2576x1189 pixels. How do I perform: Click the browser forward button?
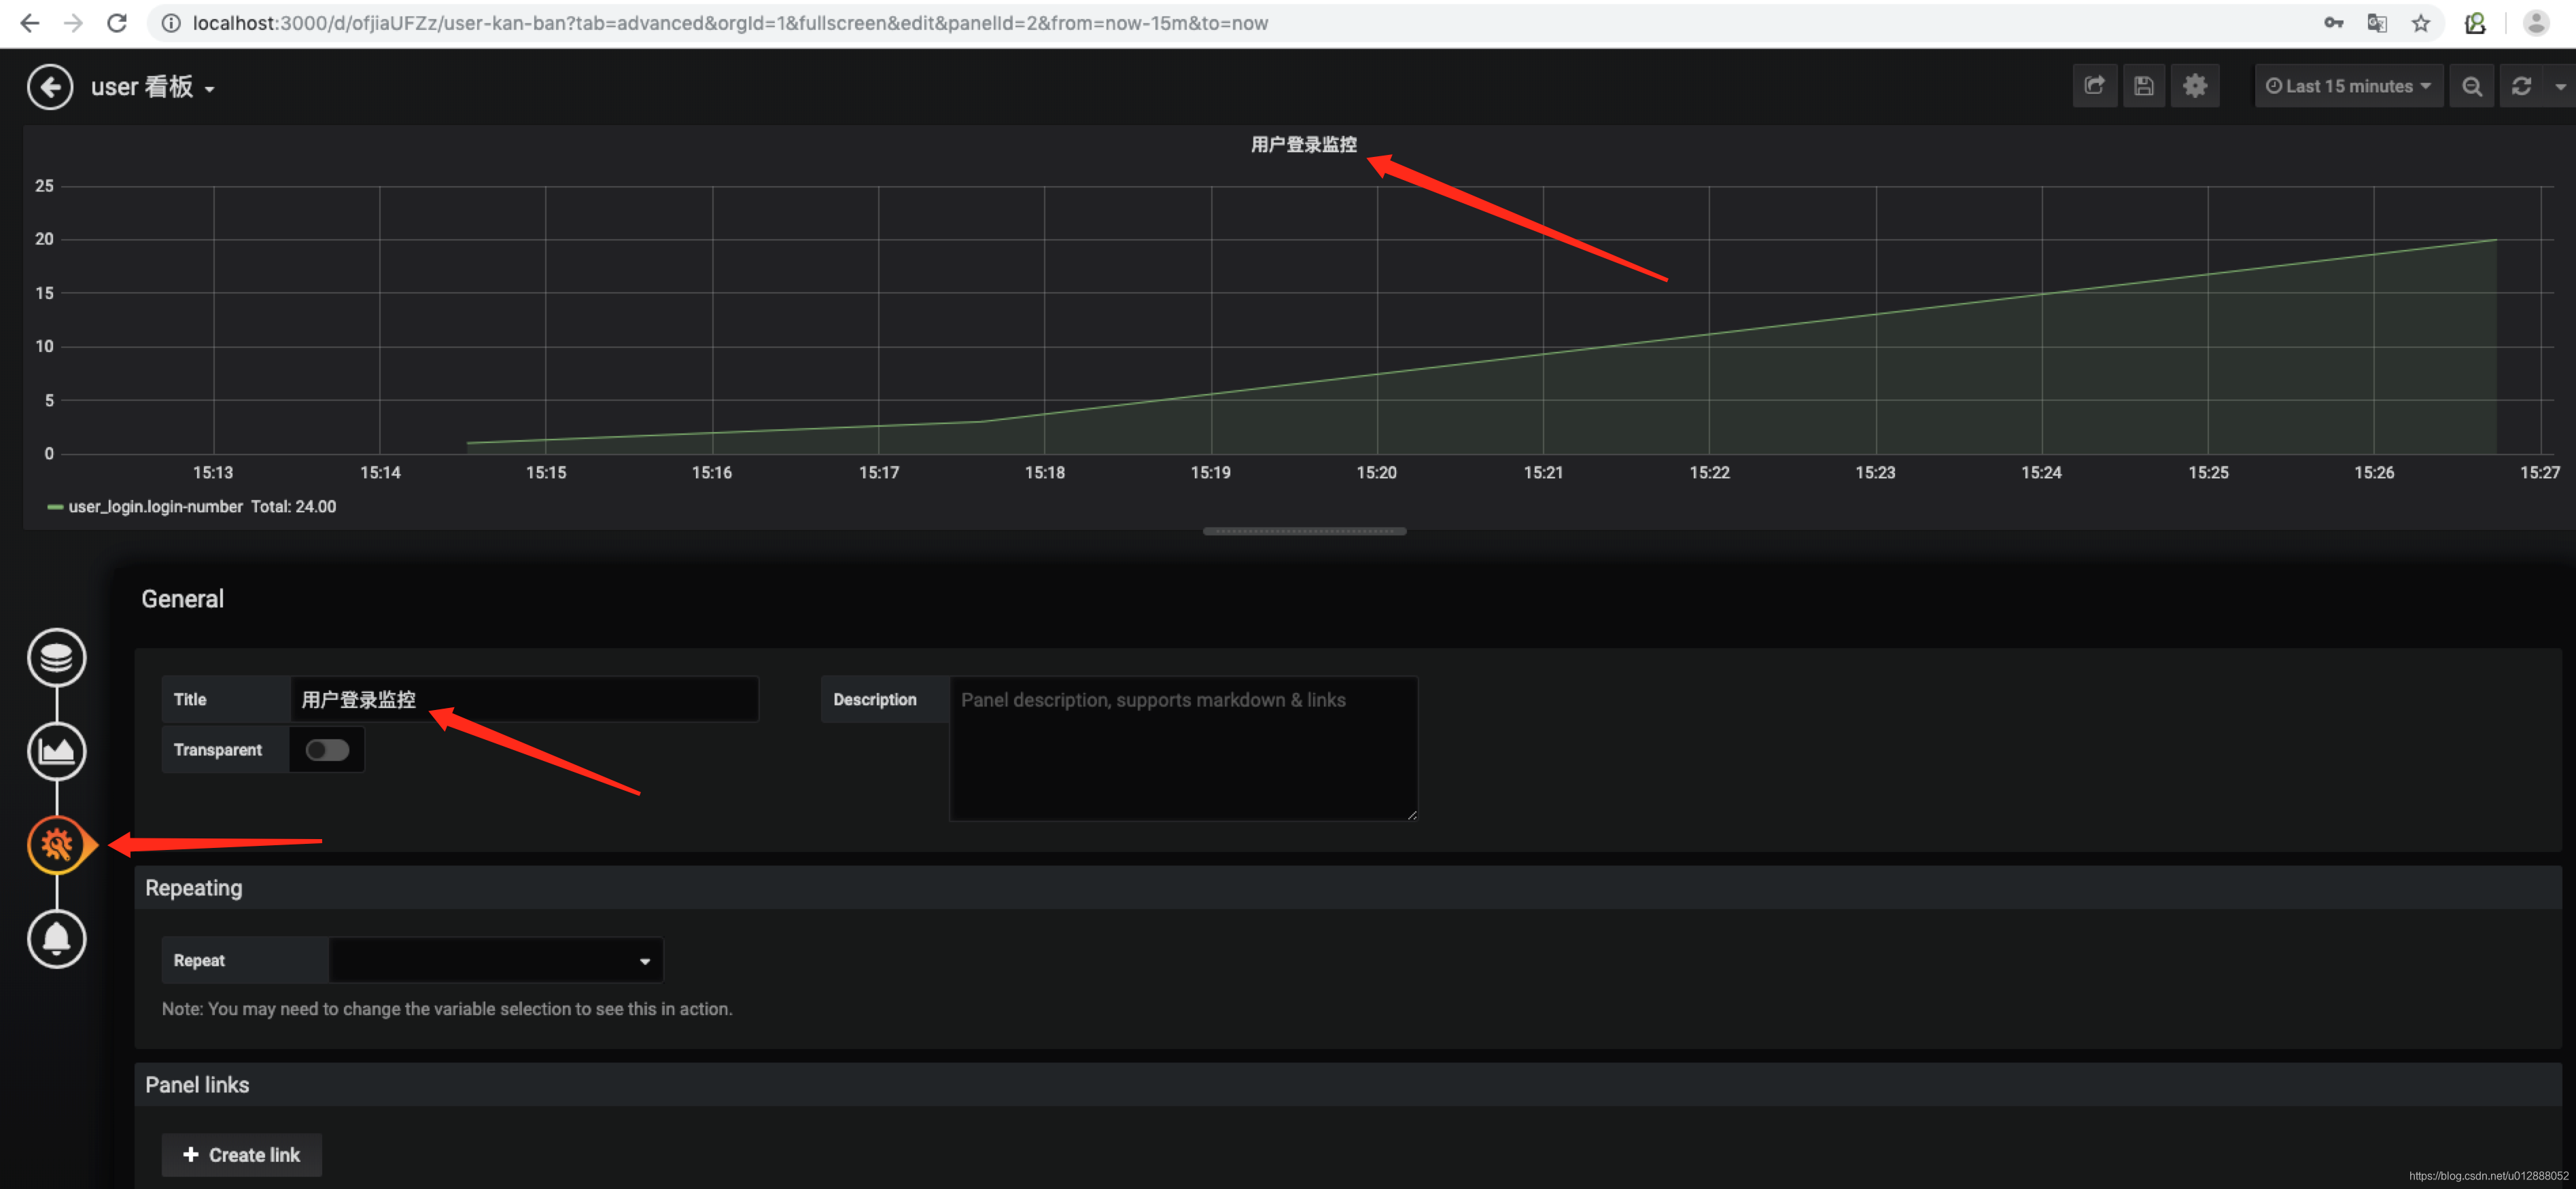(x=73, y=23)
